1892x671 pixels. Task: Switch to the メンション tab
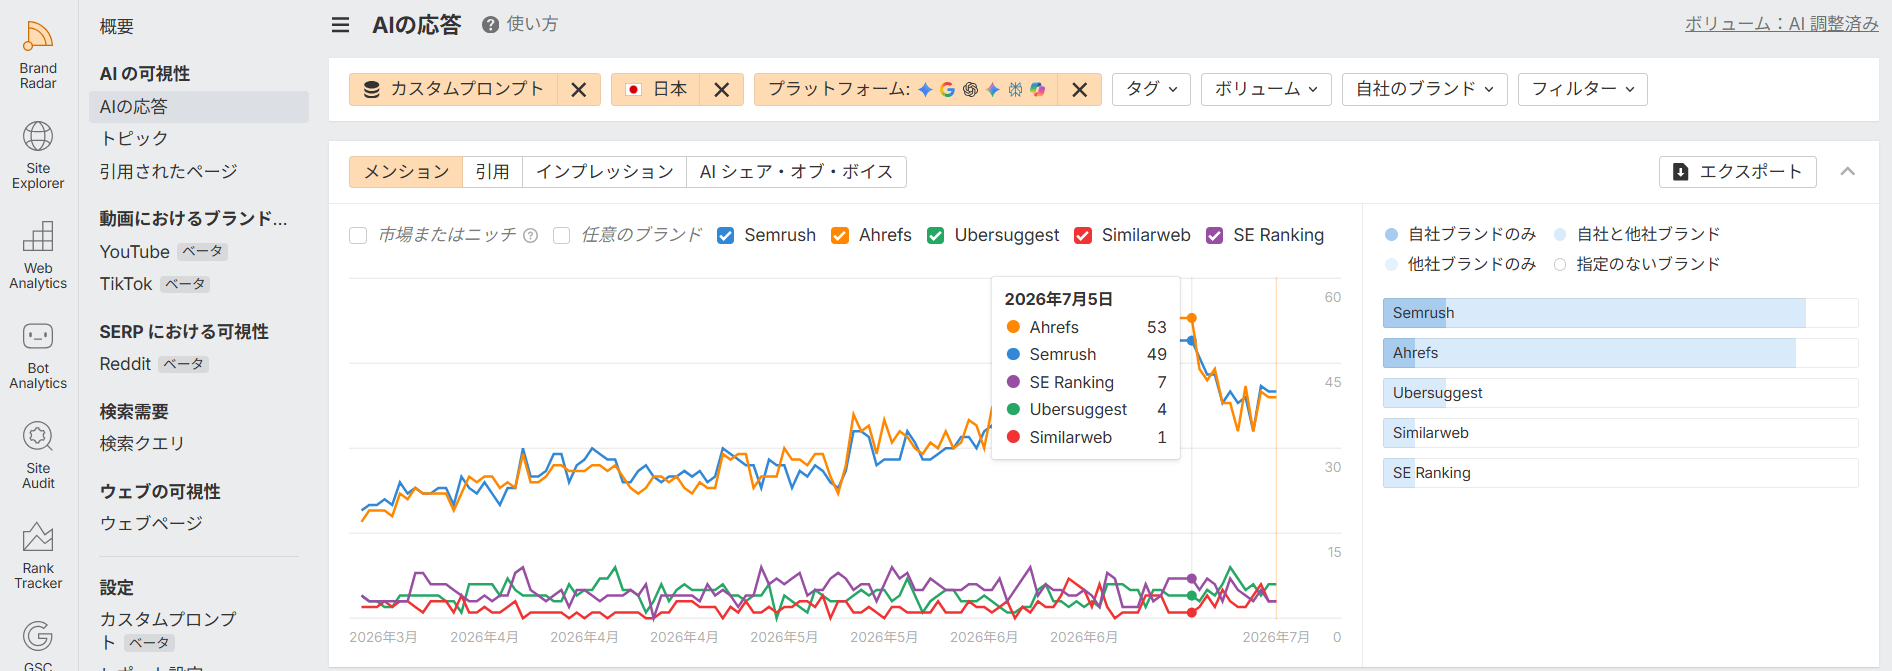(x=406, y=172)
